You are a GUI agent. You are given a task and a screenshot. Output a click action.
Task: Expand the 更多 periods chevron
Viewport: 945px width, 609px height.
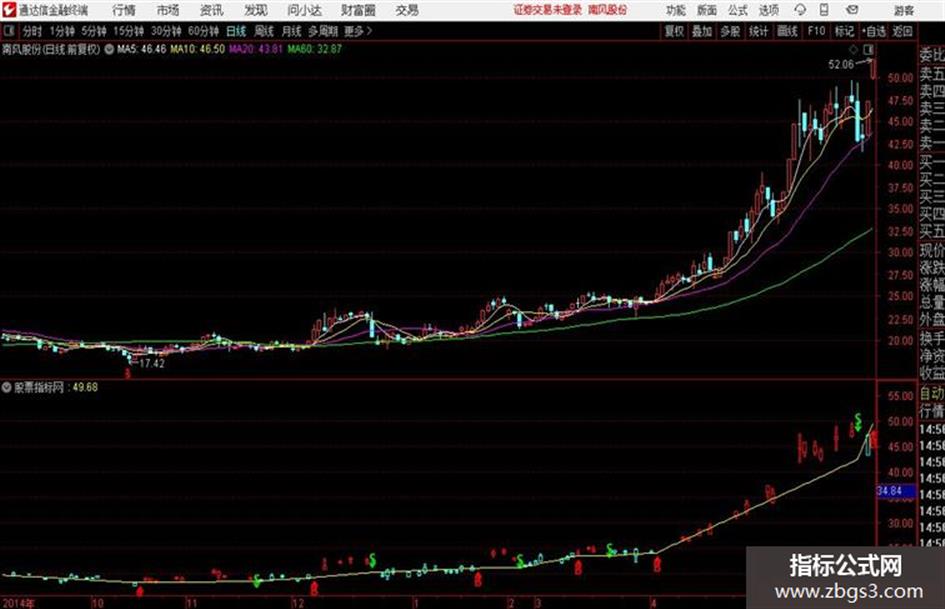[x=359, y=31]
